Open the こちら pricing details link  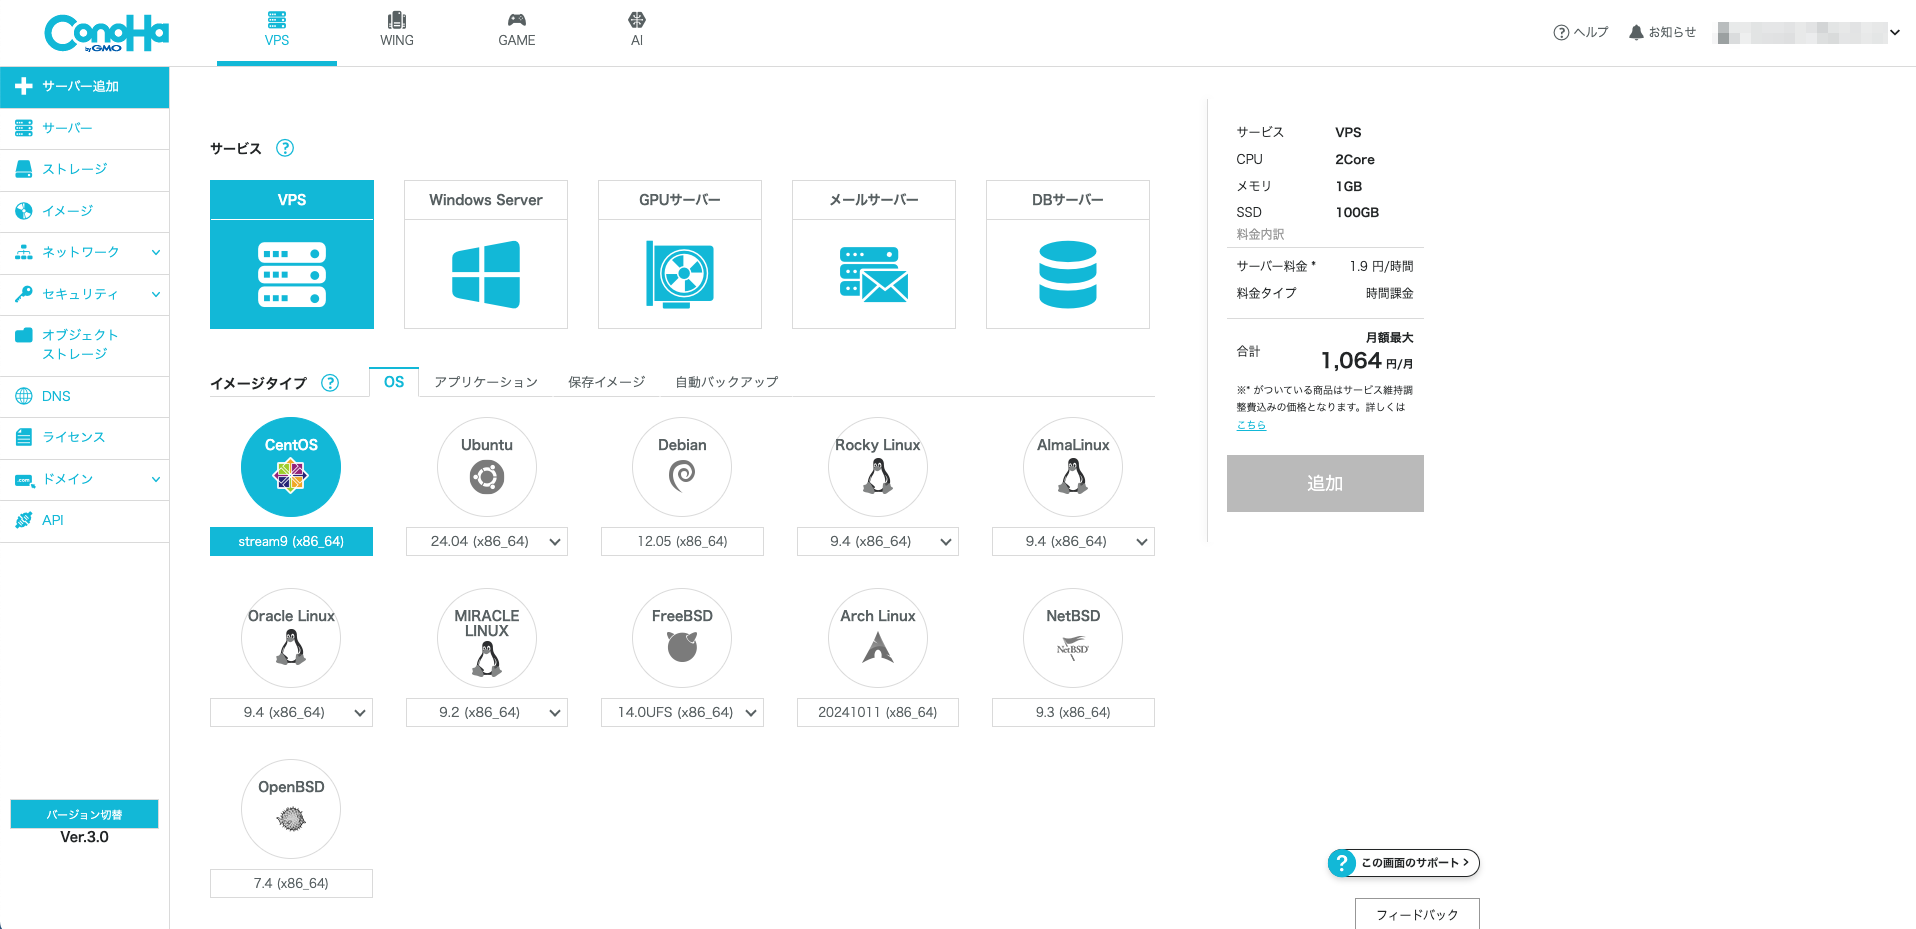click(1251, 424)
